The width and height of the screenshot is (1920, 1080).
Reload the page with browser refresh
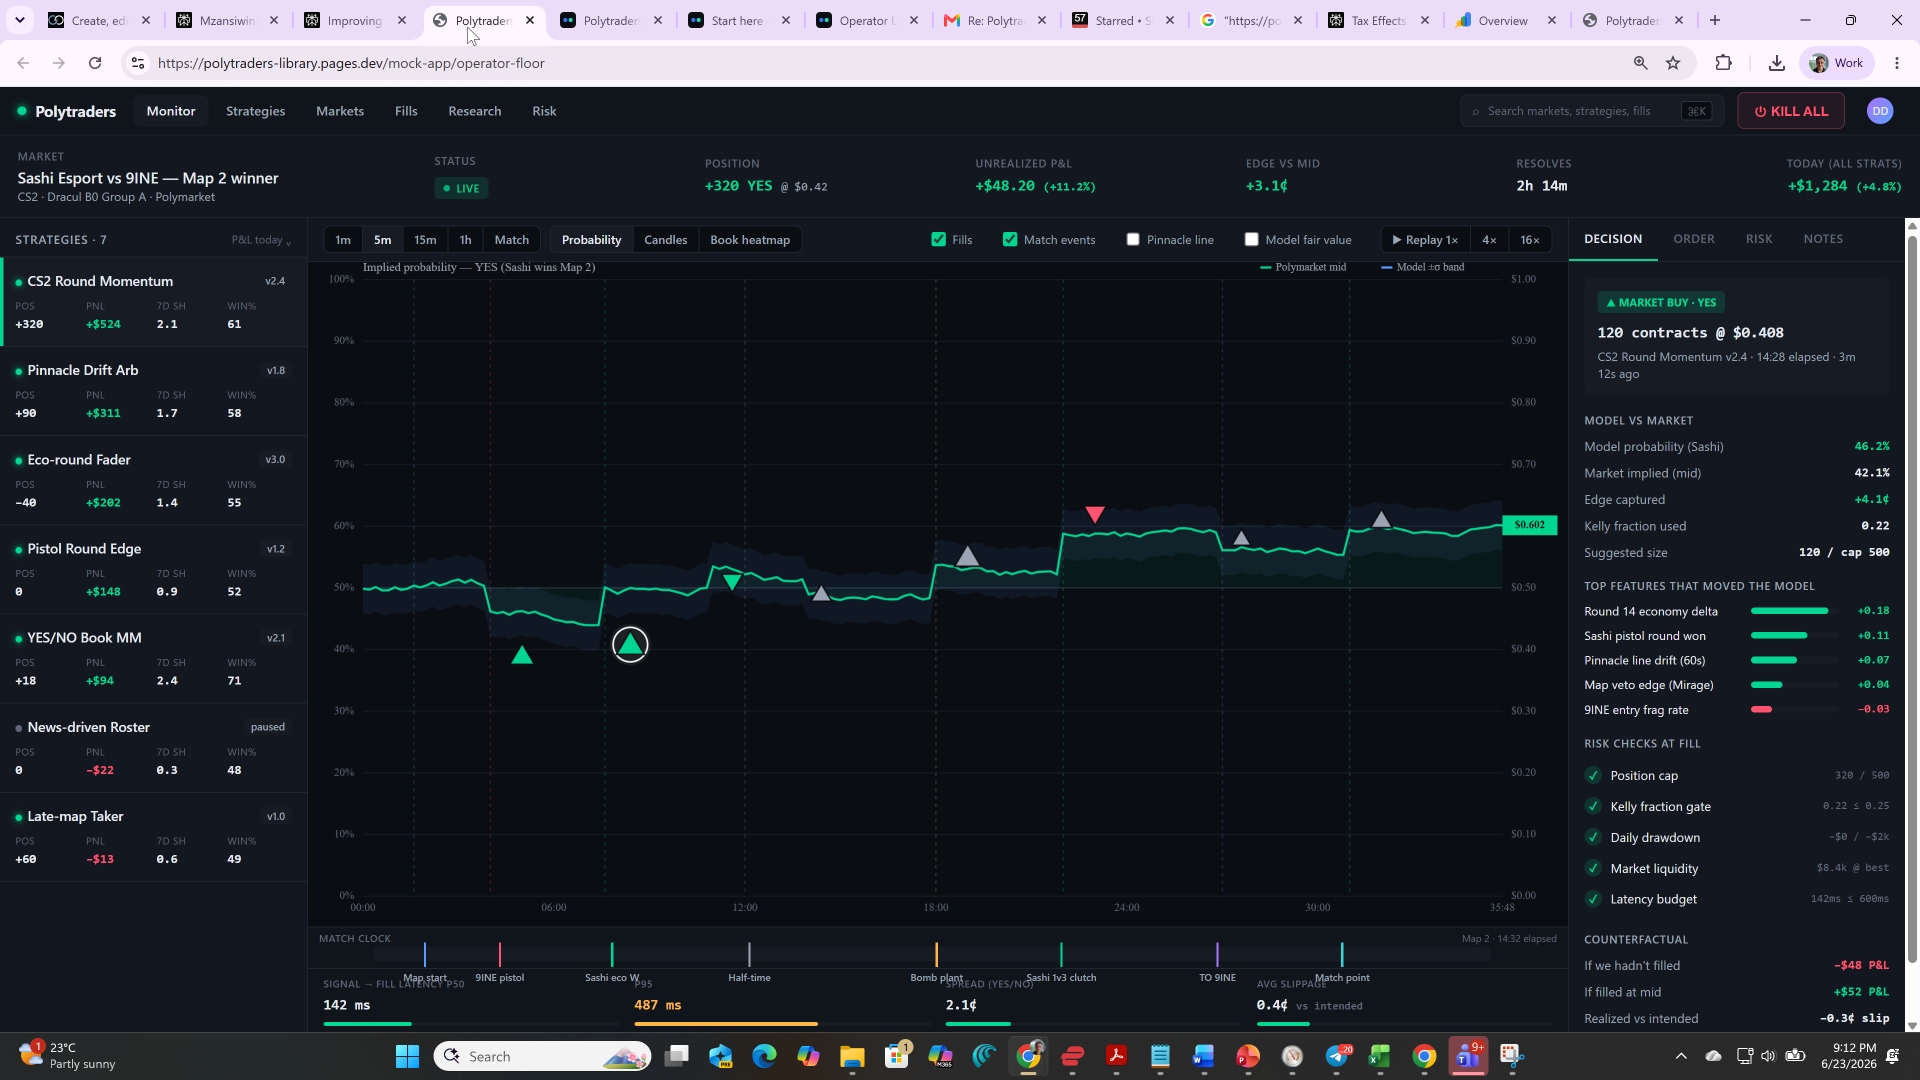pyautogui.click(x=95, y=63)
